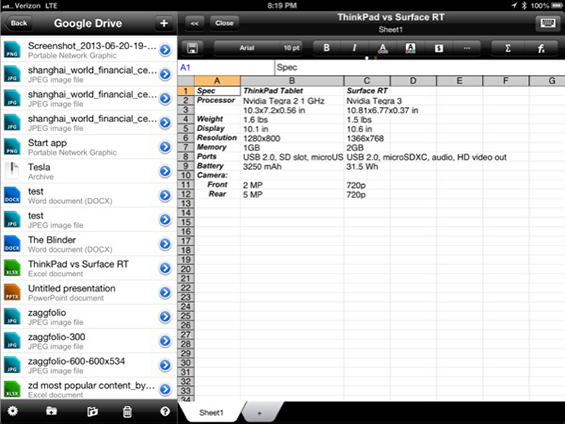
Task: Add new sheet with plus tab
Action: [x=259, y=413]
